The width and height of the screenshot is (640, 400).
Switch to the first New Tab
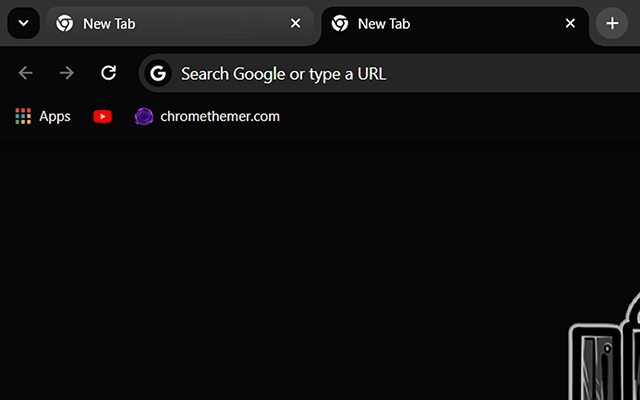click(x=180, y=24)
